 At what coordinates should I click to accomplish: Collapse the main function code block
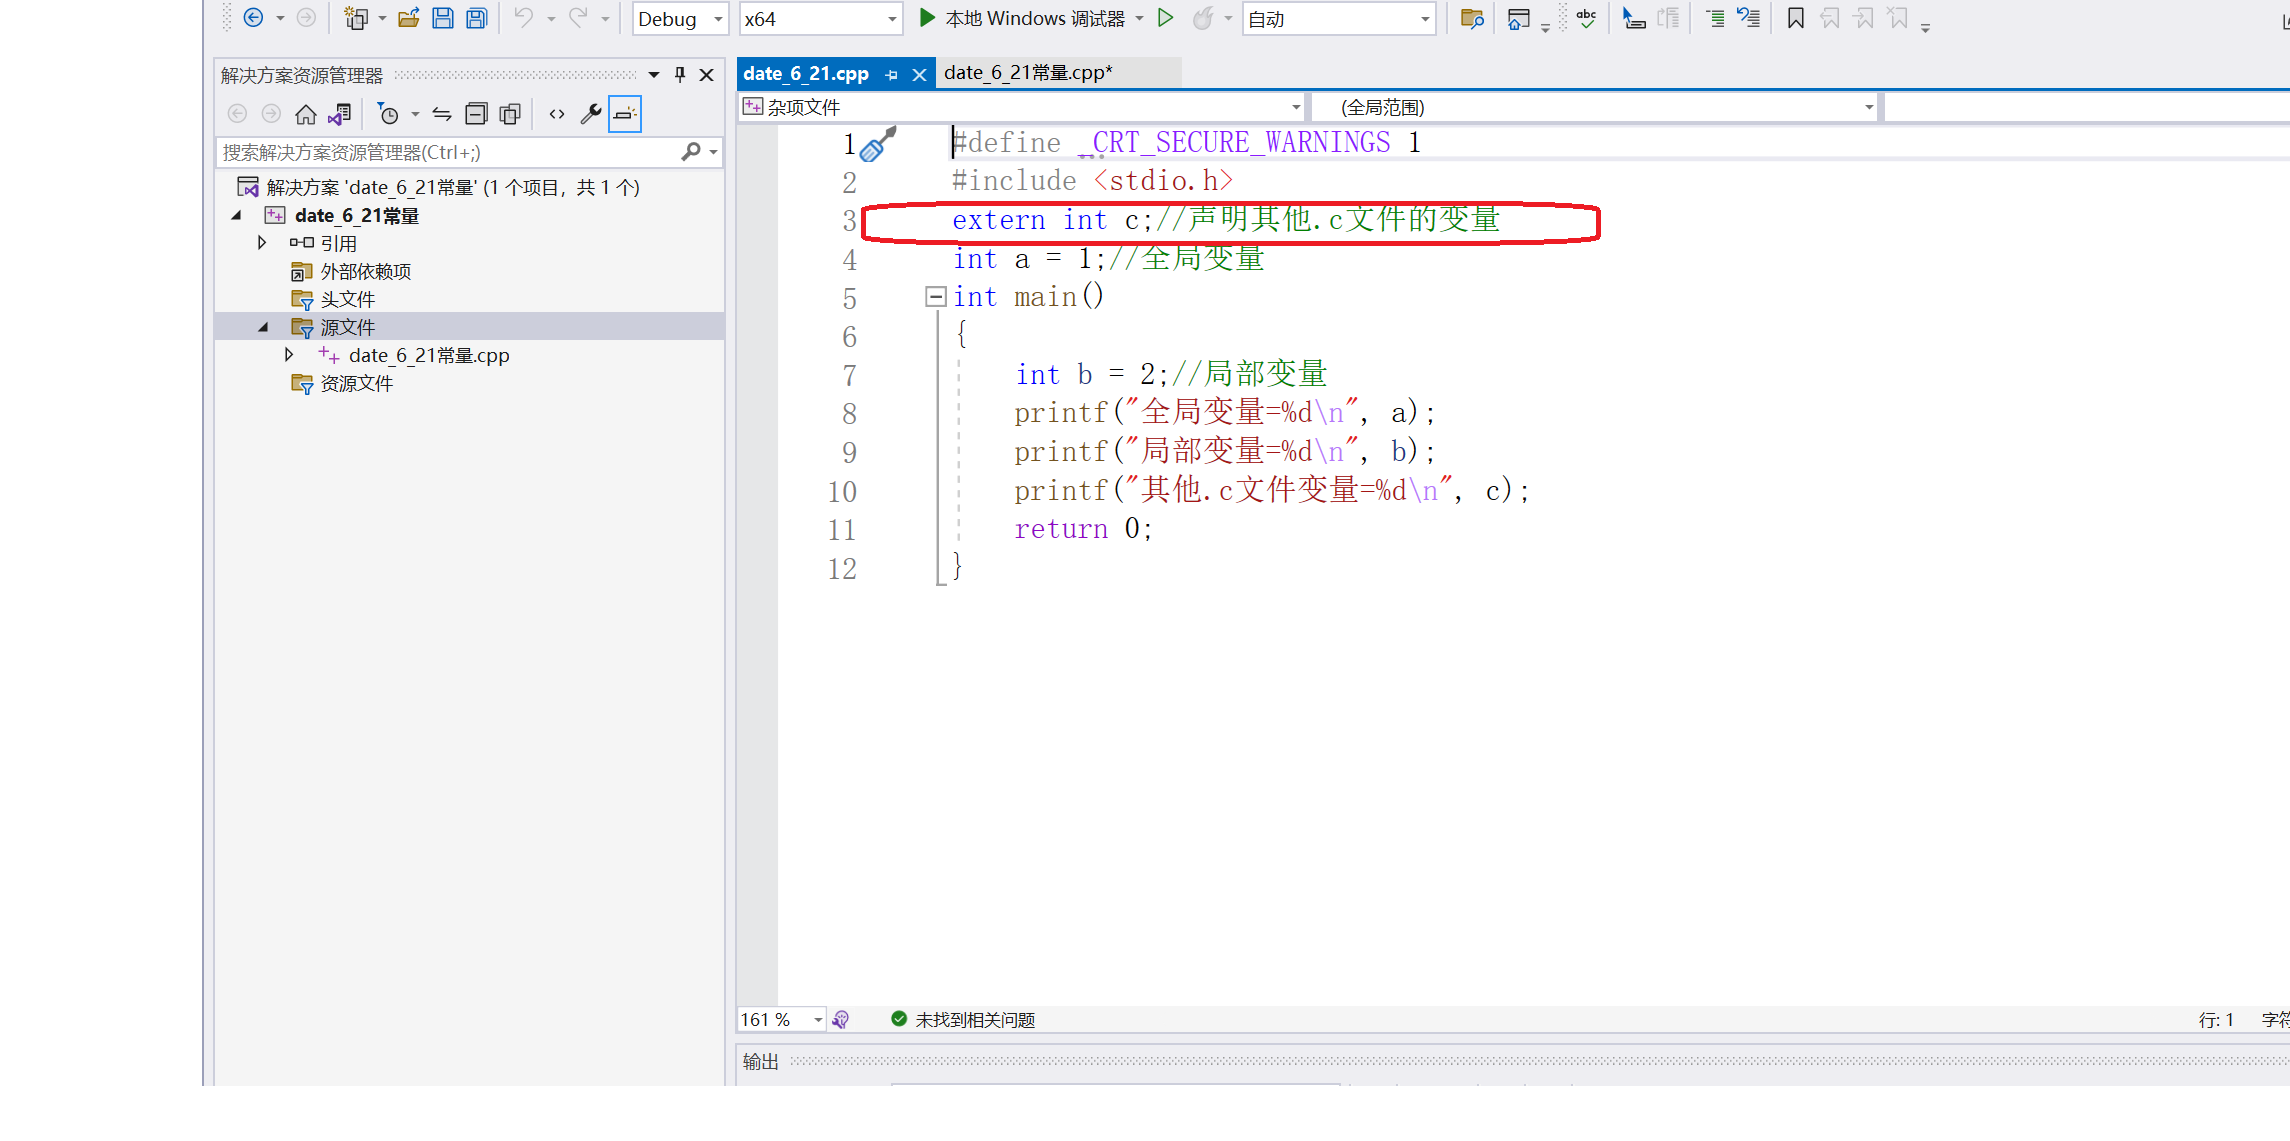(x=935, y=297)
